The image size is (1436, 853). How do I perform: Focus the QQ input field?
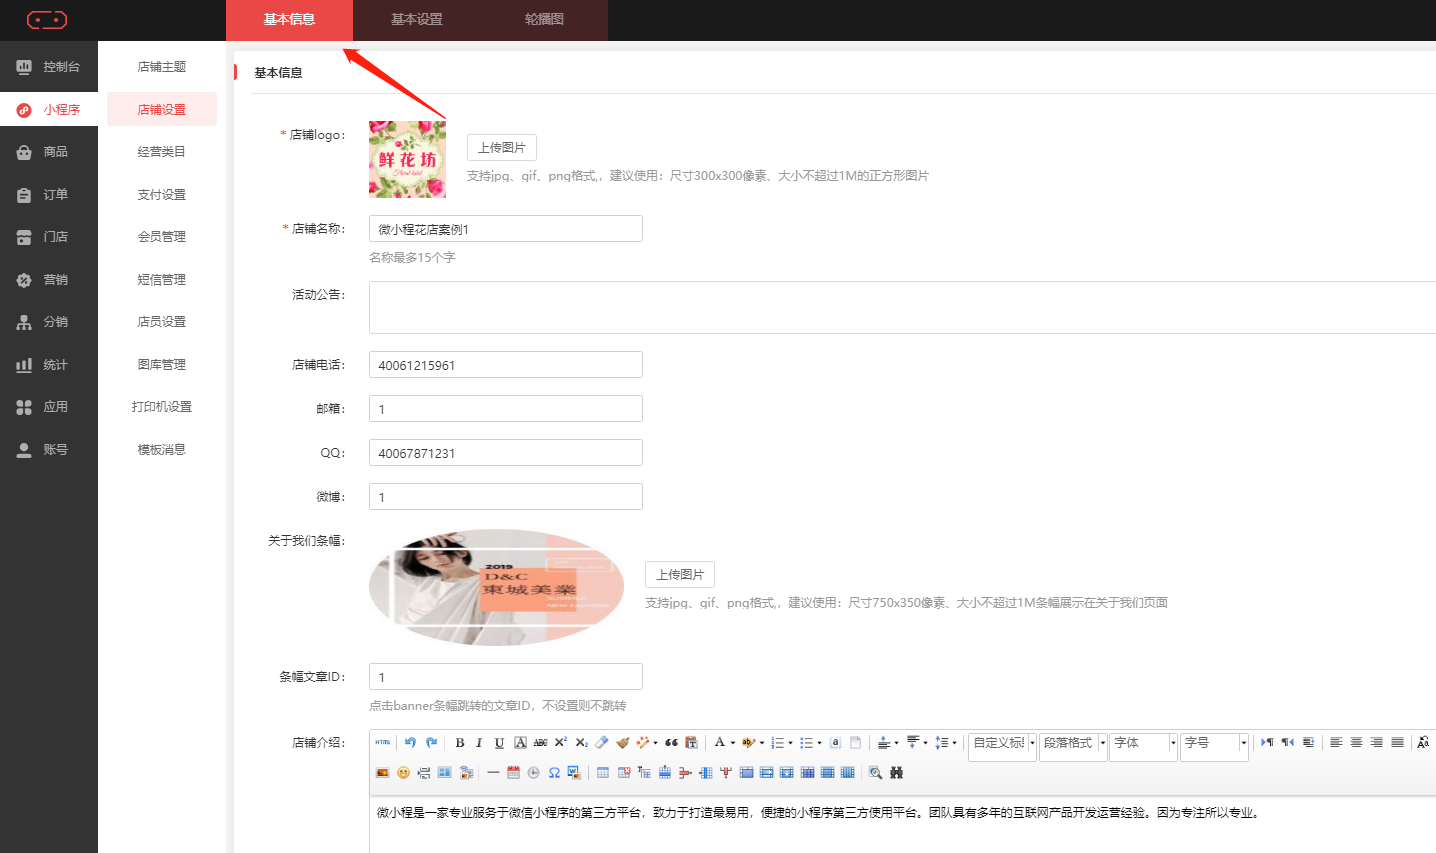(506, 453)
